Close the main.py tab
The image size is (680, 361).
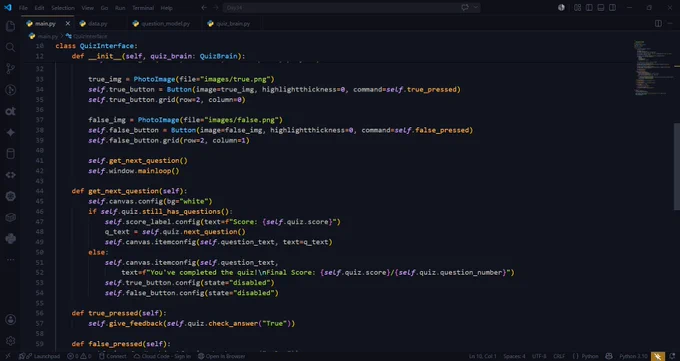68,23
